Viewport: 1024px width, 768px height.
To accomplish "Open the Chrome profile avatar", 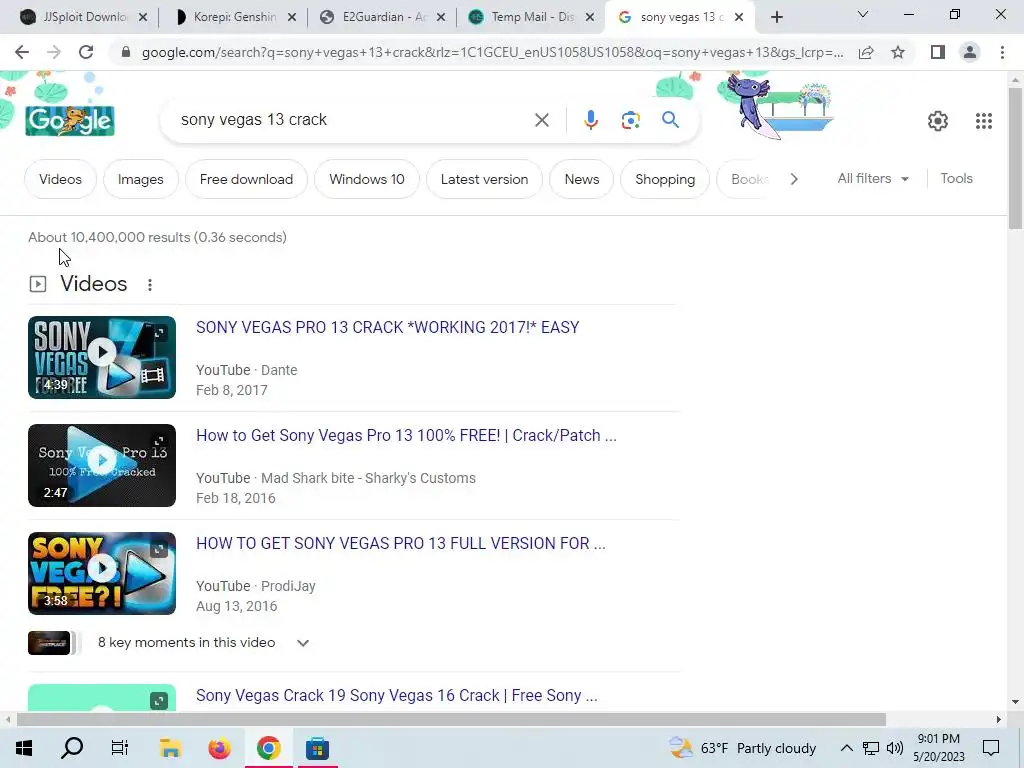I will (970, 52).
